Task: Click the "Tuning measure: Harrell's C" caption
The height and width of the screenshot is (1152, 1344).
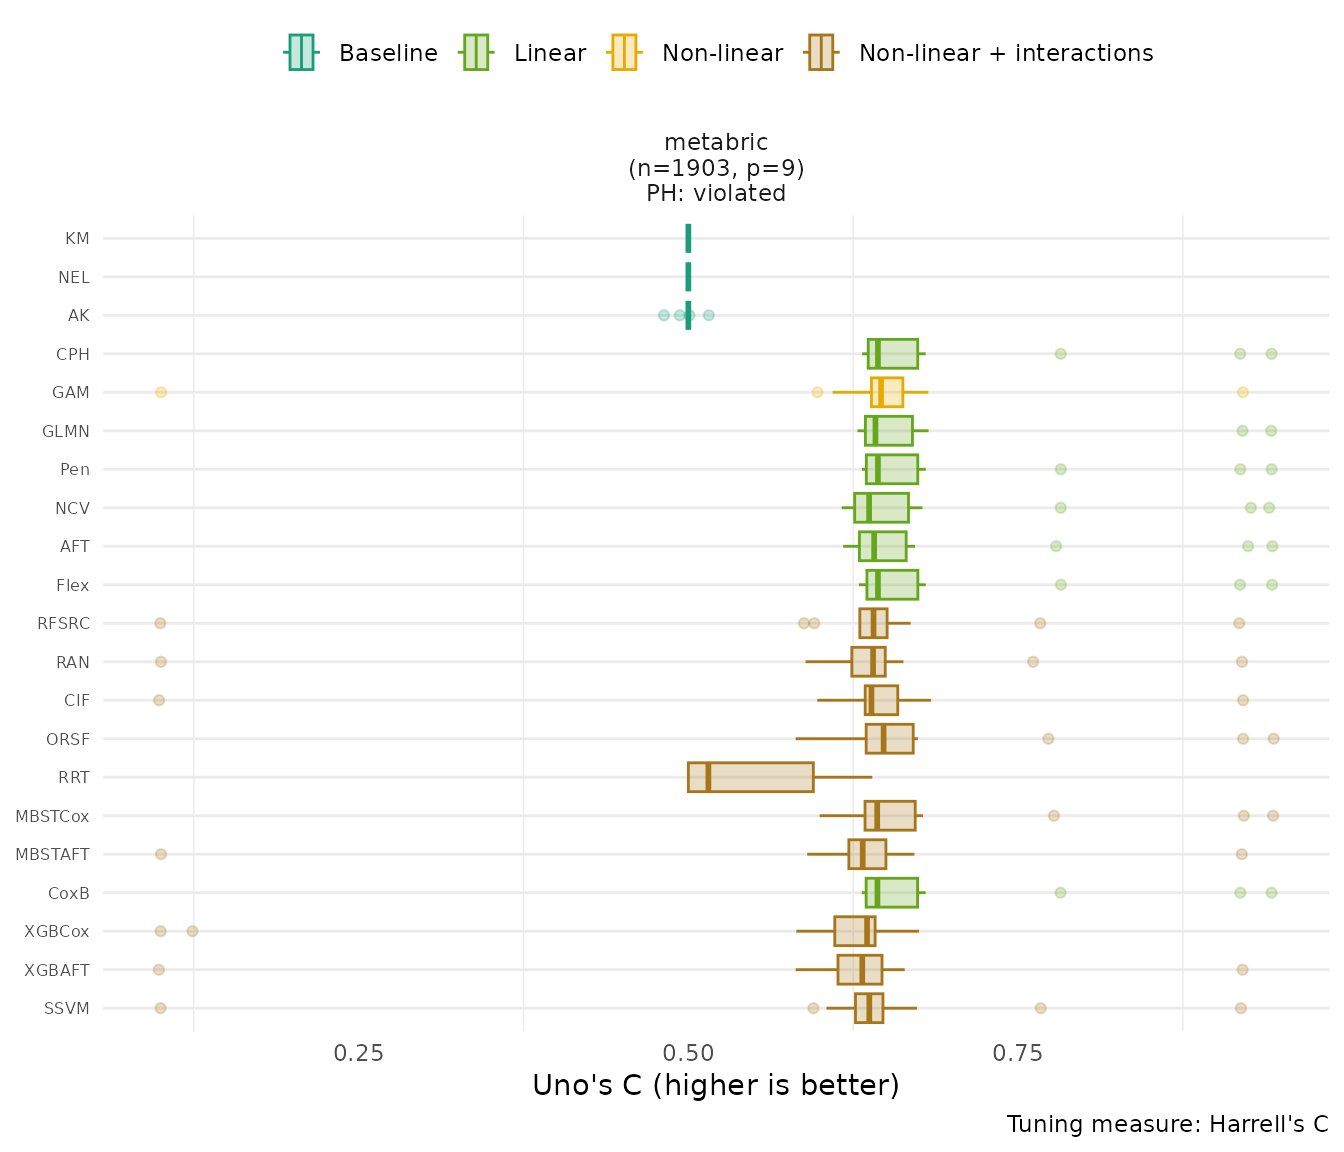Action: [1167, 1124]
